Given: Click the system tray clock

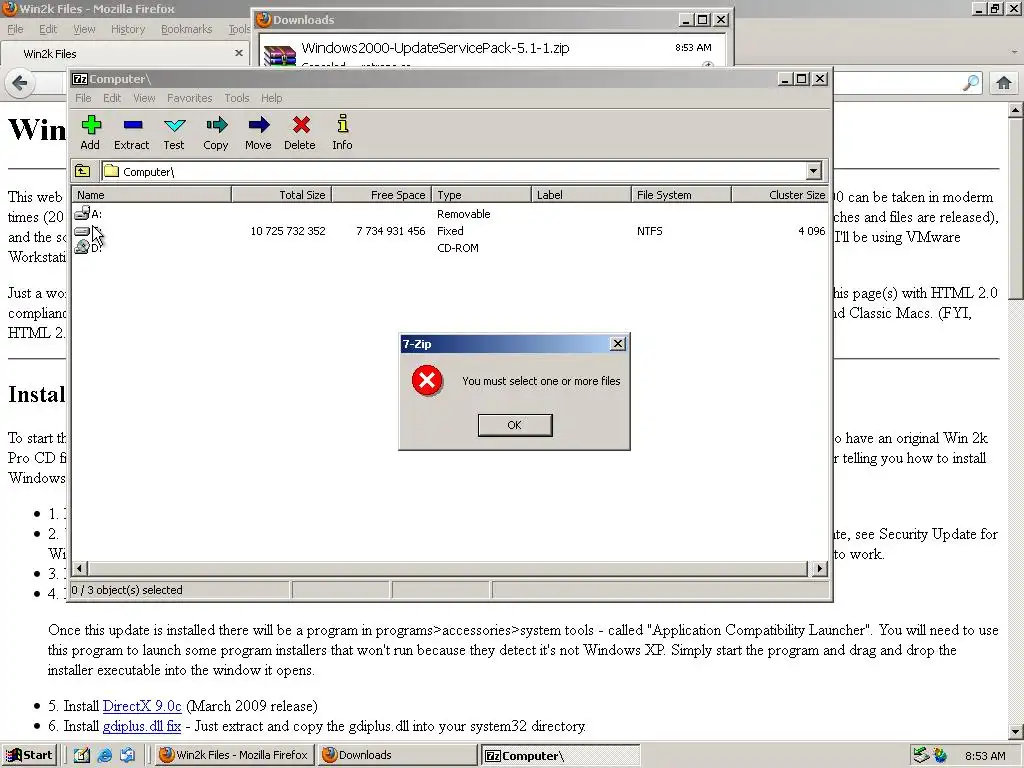Looking at the screenshot, I should tap(985, 756).
